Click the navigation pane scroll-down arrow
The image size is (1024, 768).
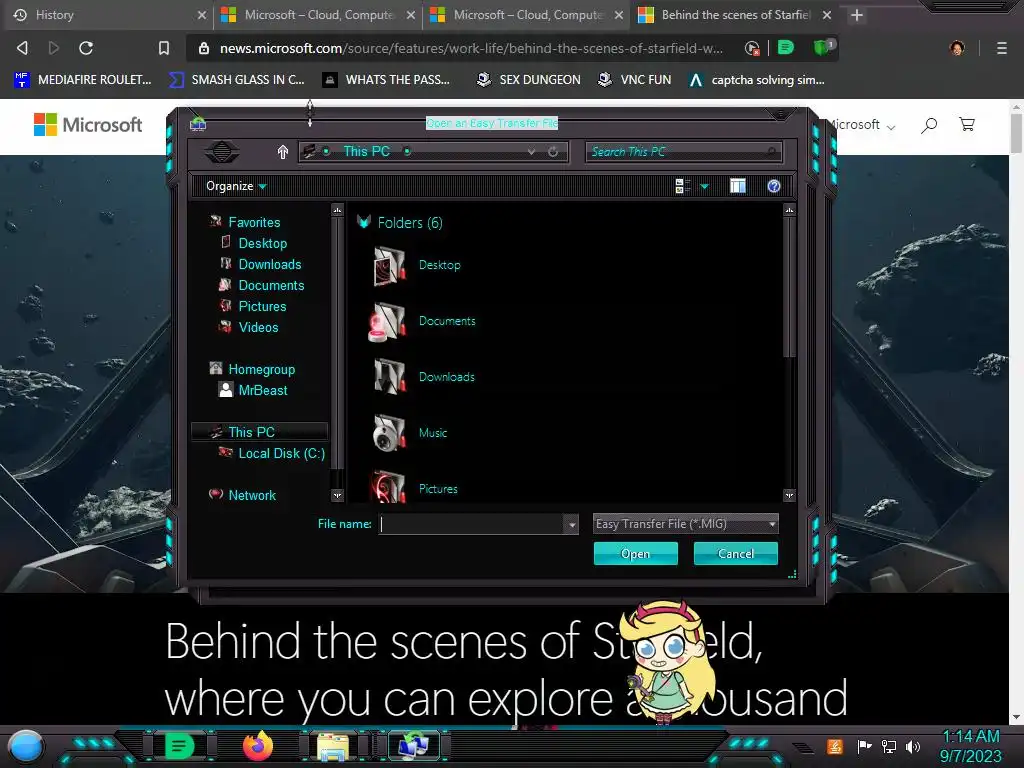coord(337,495)
